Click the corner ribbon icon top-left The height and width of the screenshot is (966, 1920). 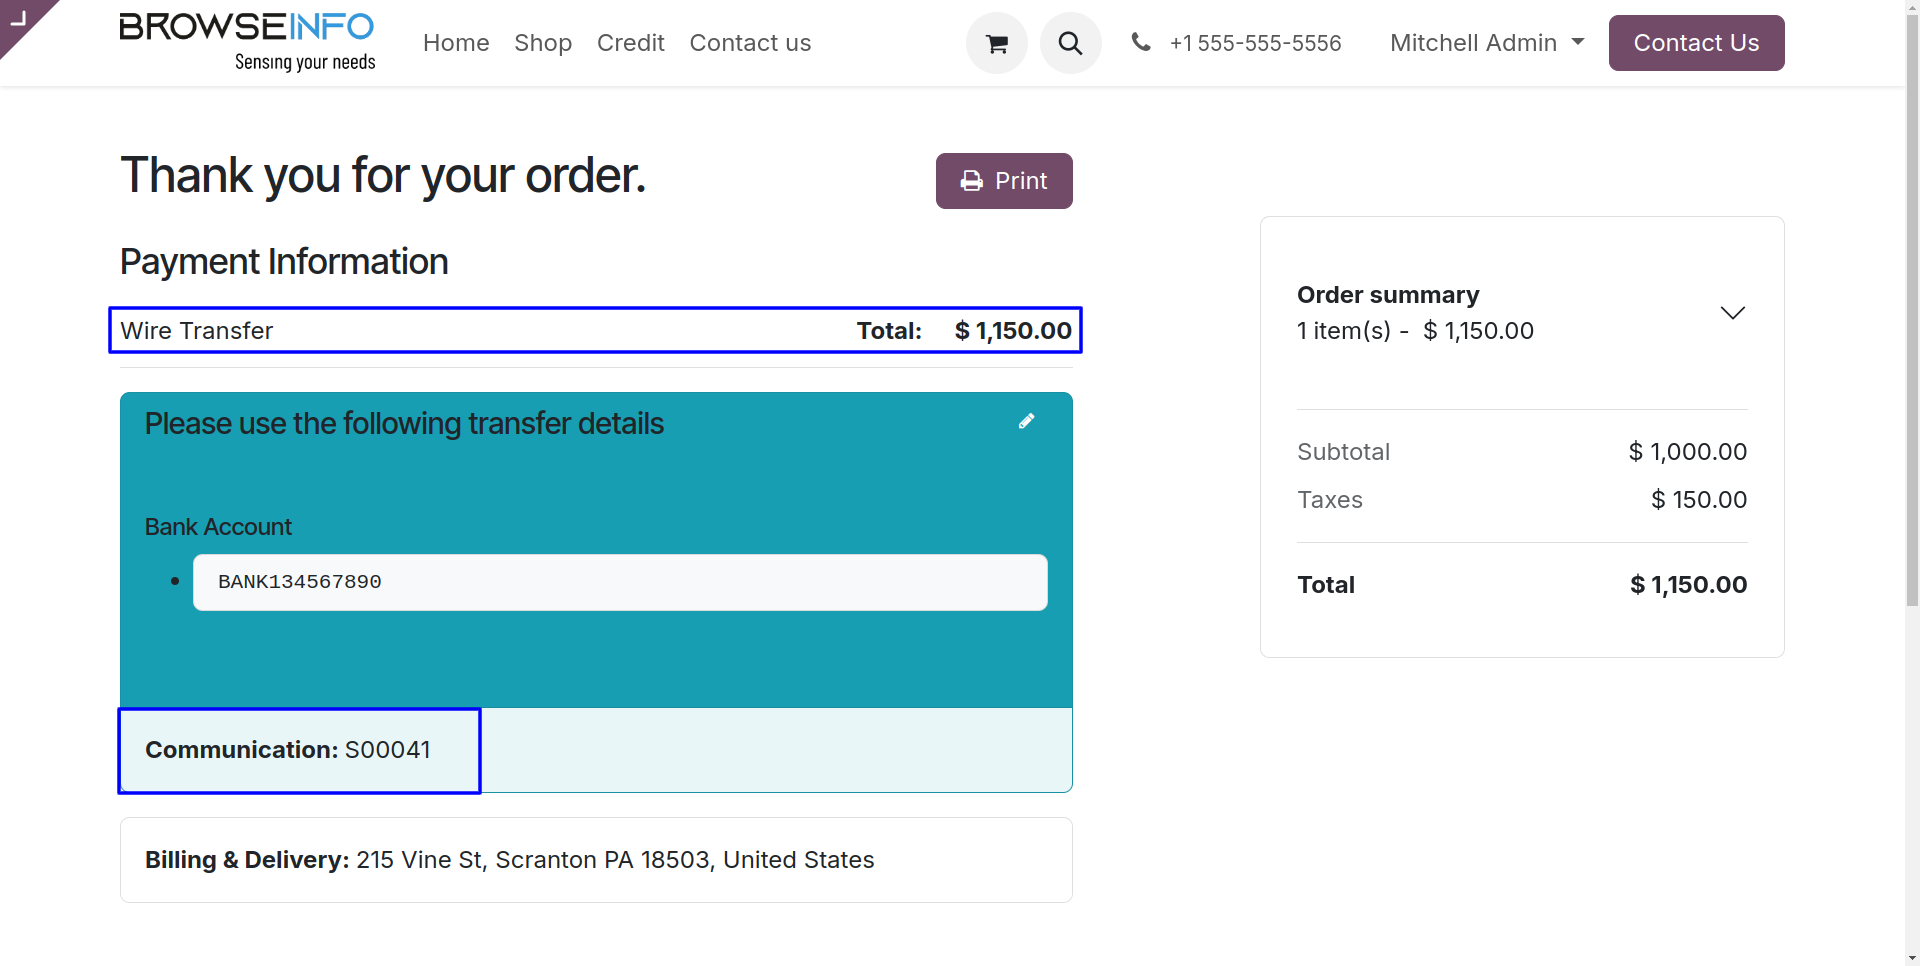18,18
